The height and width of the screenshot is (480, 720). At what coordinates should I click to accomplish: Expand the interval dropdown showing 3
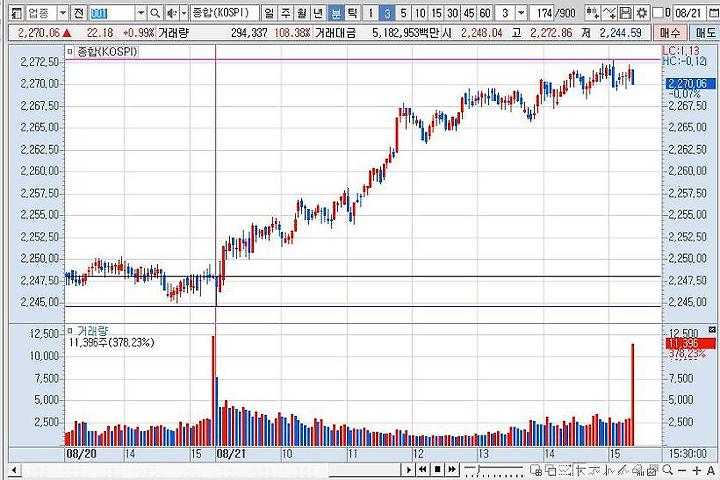coord(521,13)
